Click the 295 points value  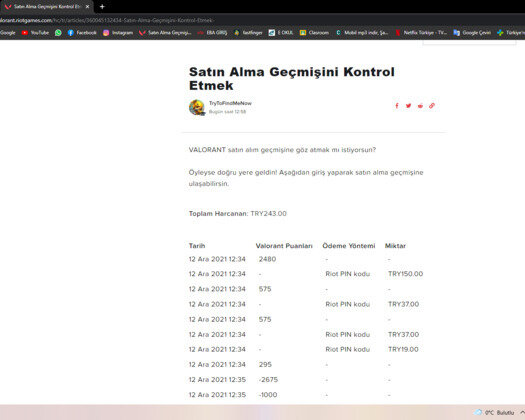[x=265, y=364]
